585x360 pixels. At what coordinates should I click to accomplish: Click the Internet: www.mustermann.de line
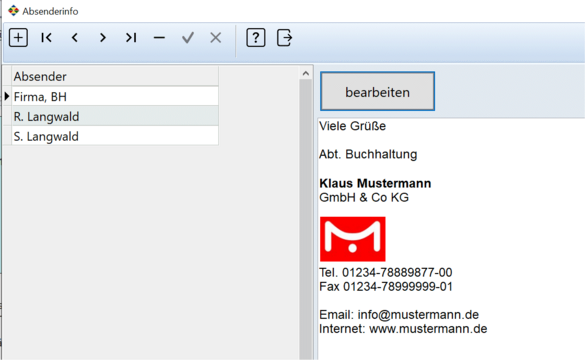(403, 329)
